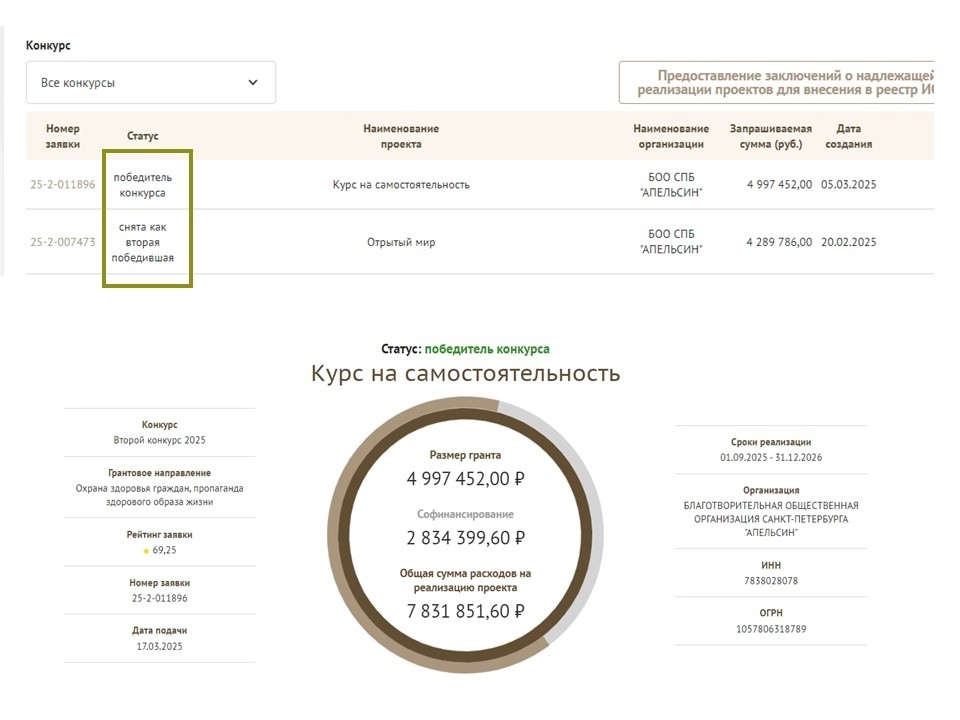This screenshot has width=960, height=720.
Task: Click the 'Статус' column header
Action: 143,136
